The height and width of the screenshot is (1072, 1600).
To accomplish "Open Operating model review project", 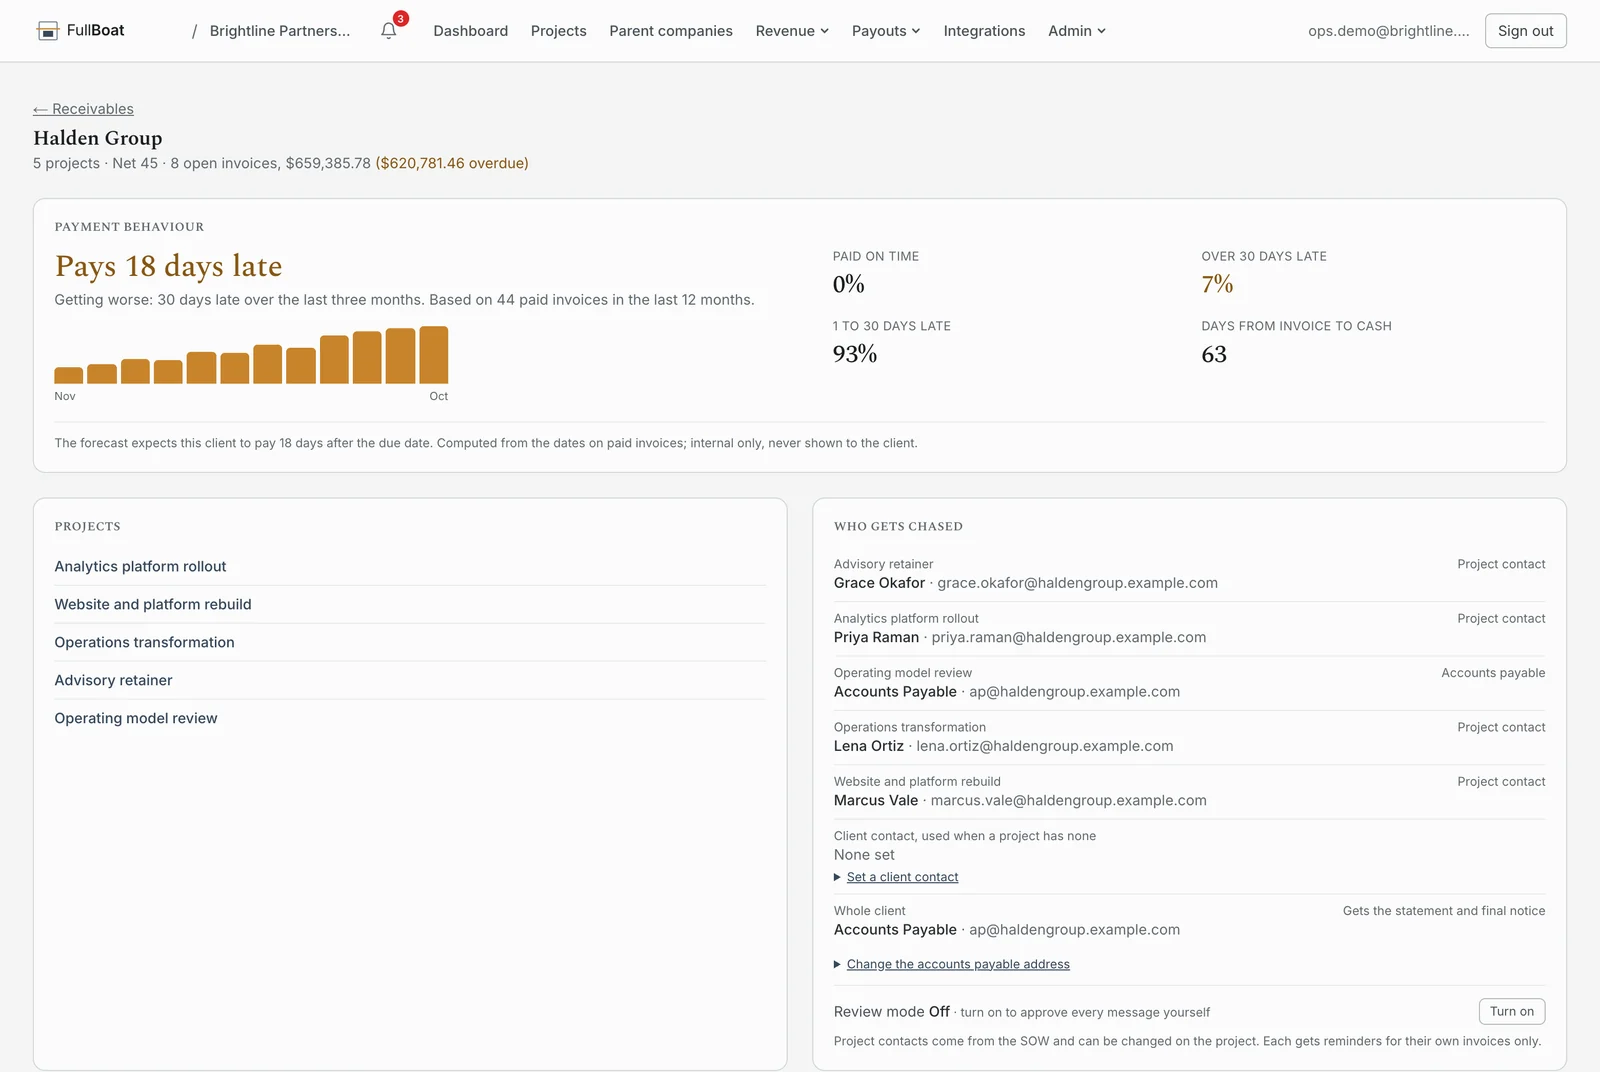I will 136,718.
